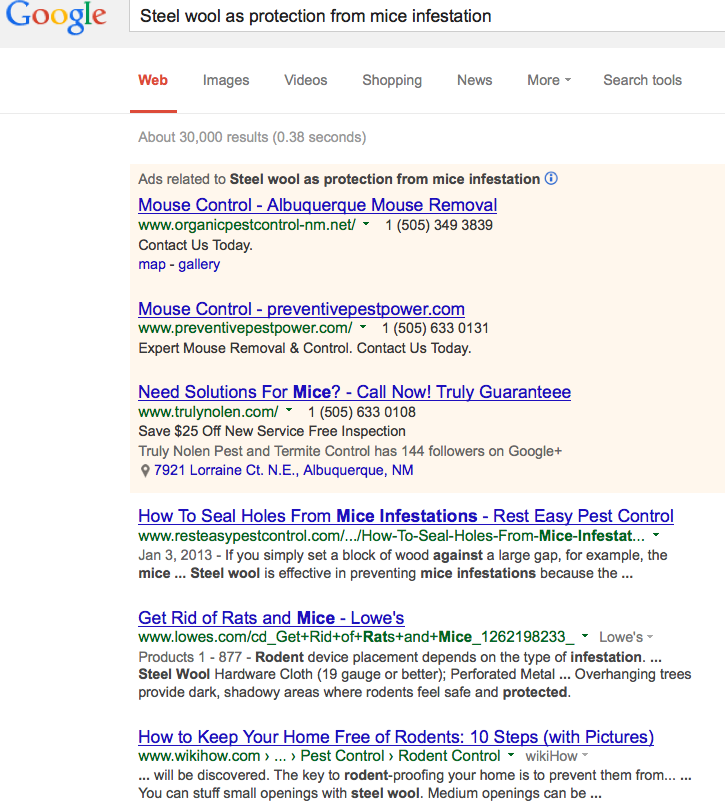Open Get Rid of Rats and Mice - Lowe's result
The image size is (725, 808).
[x=271, y=618]
